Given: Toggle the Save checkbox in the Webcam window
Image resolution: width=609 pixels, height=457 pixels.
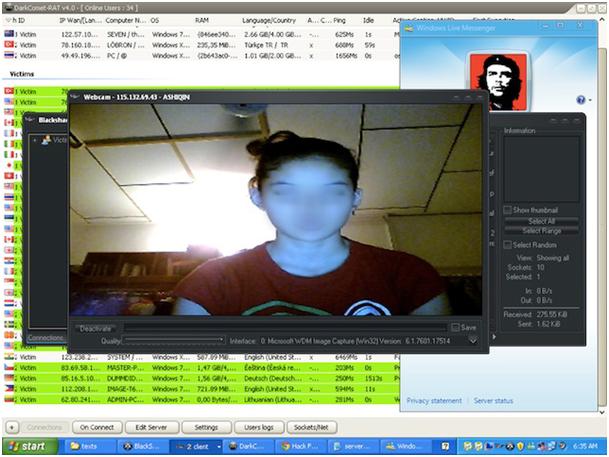Looking at the screenshot, I should [456, 327].
